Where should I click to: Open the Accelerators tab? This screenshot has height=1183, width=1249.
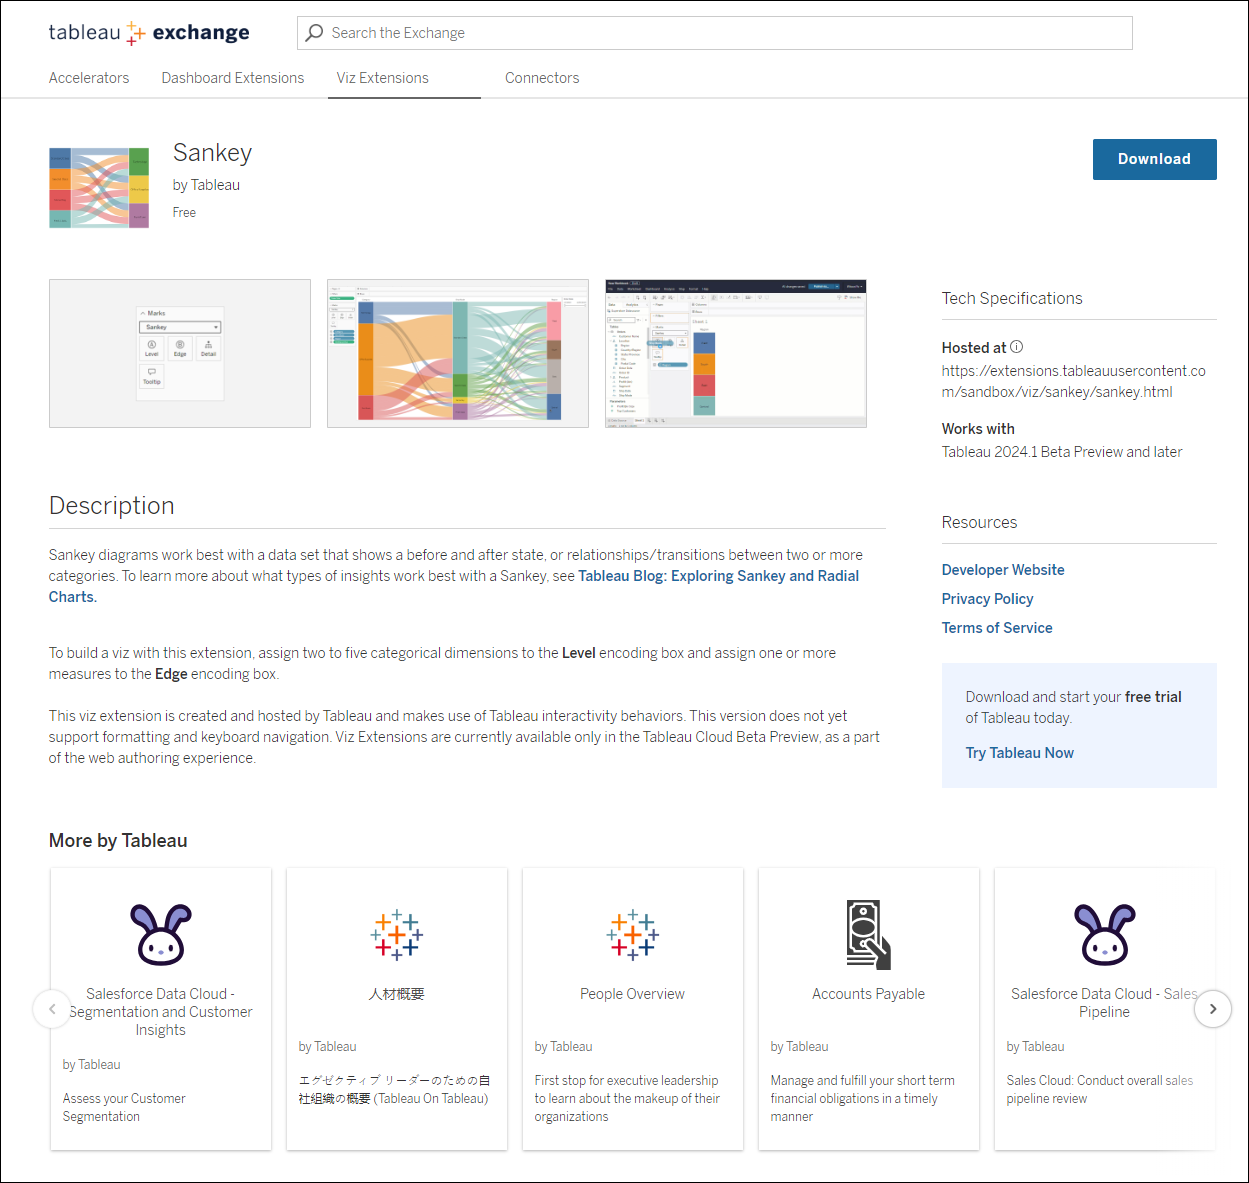(x=89, y=78)
